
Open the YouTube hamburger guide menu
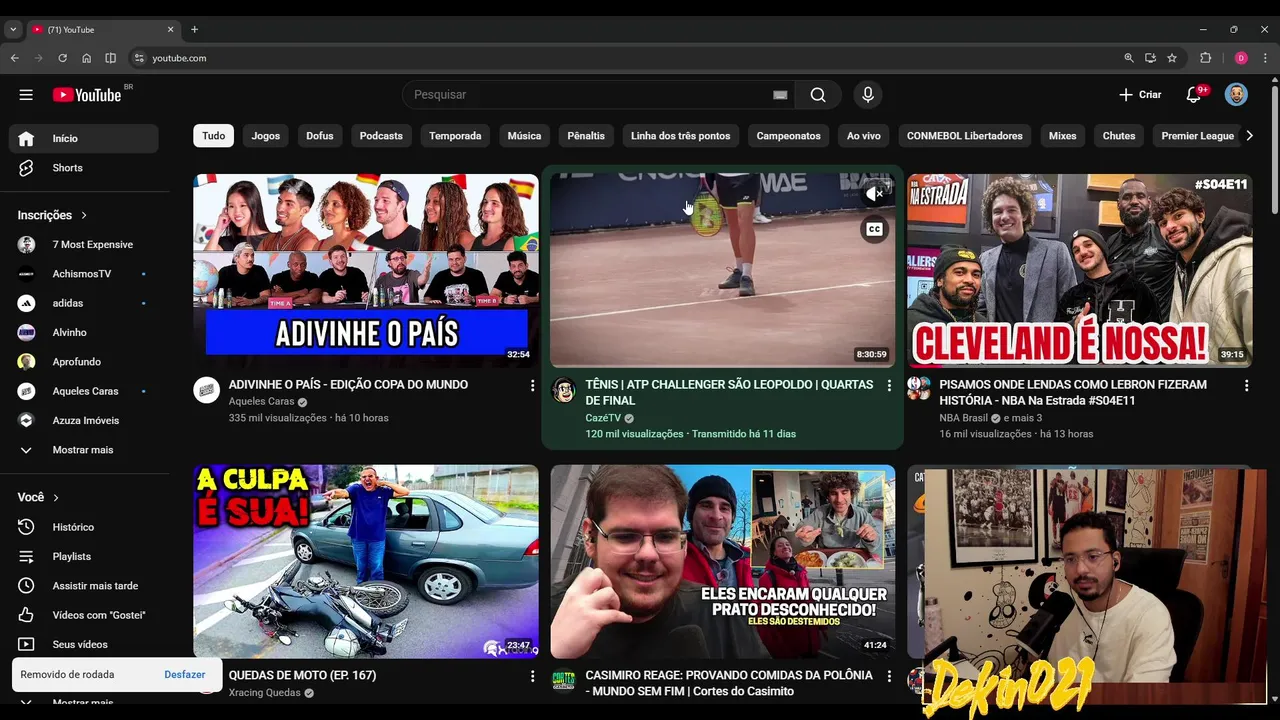[x=26, y=95]
